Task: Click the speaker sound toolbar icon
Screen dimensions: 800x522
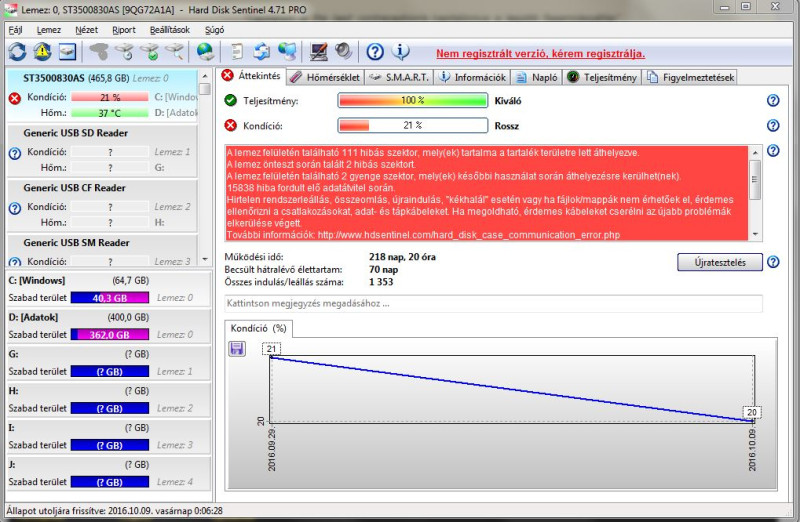Action: pyautogui.click(x=343, y=51)
